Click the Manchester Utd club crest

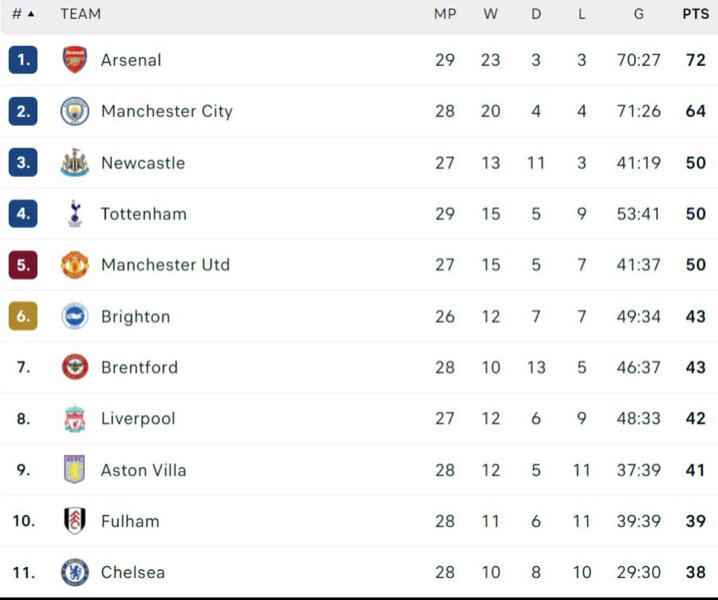[75, 265]
